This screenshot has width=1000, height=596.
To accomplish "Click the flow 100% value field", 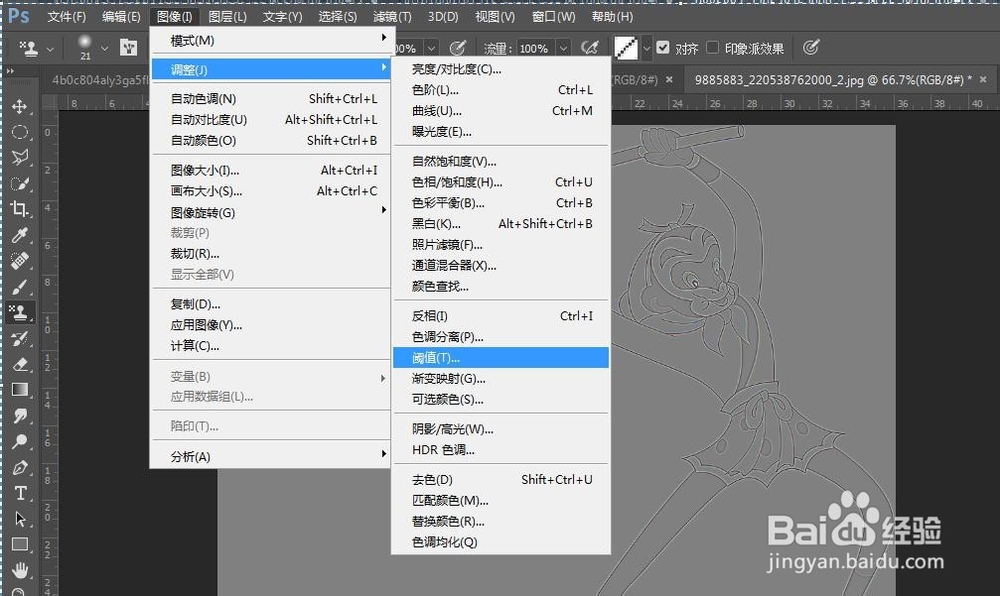I will tap(534, 48).
